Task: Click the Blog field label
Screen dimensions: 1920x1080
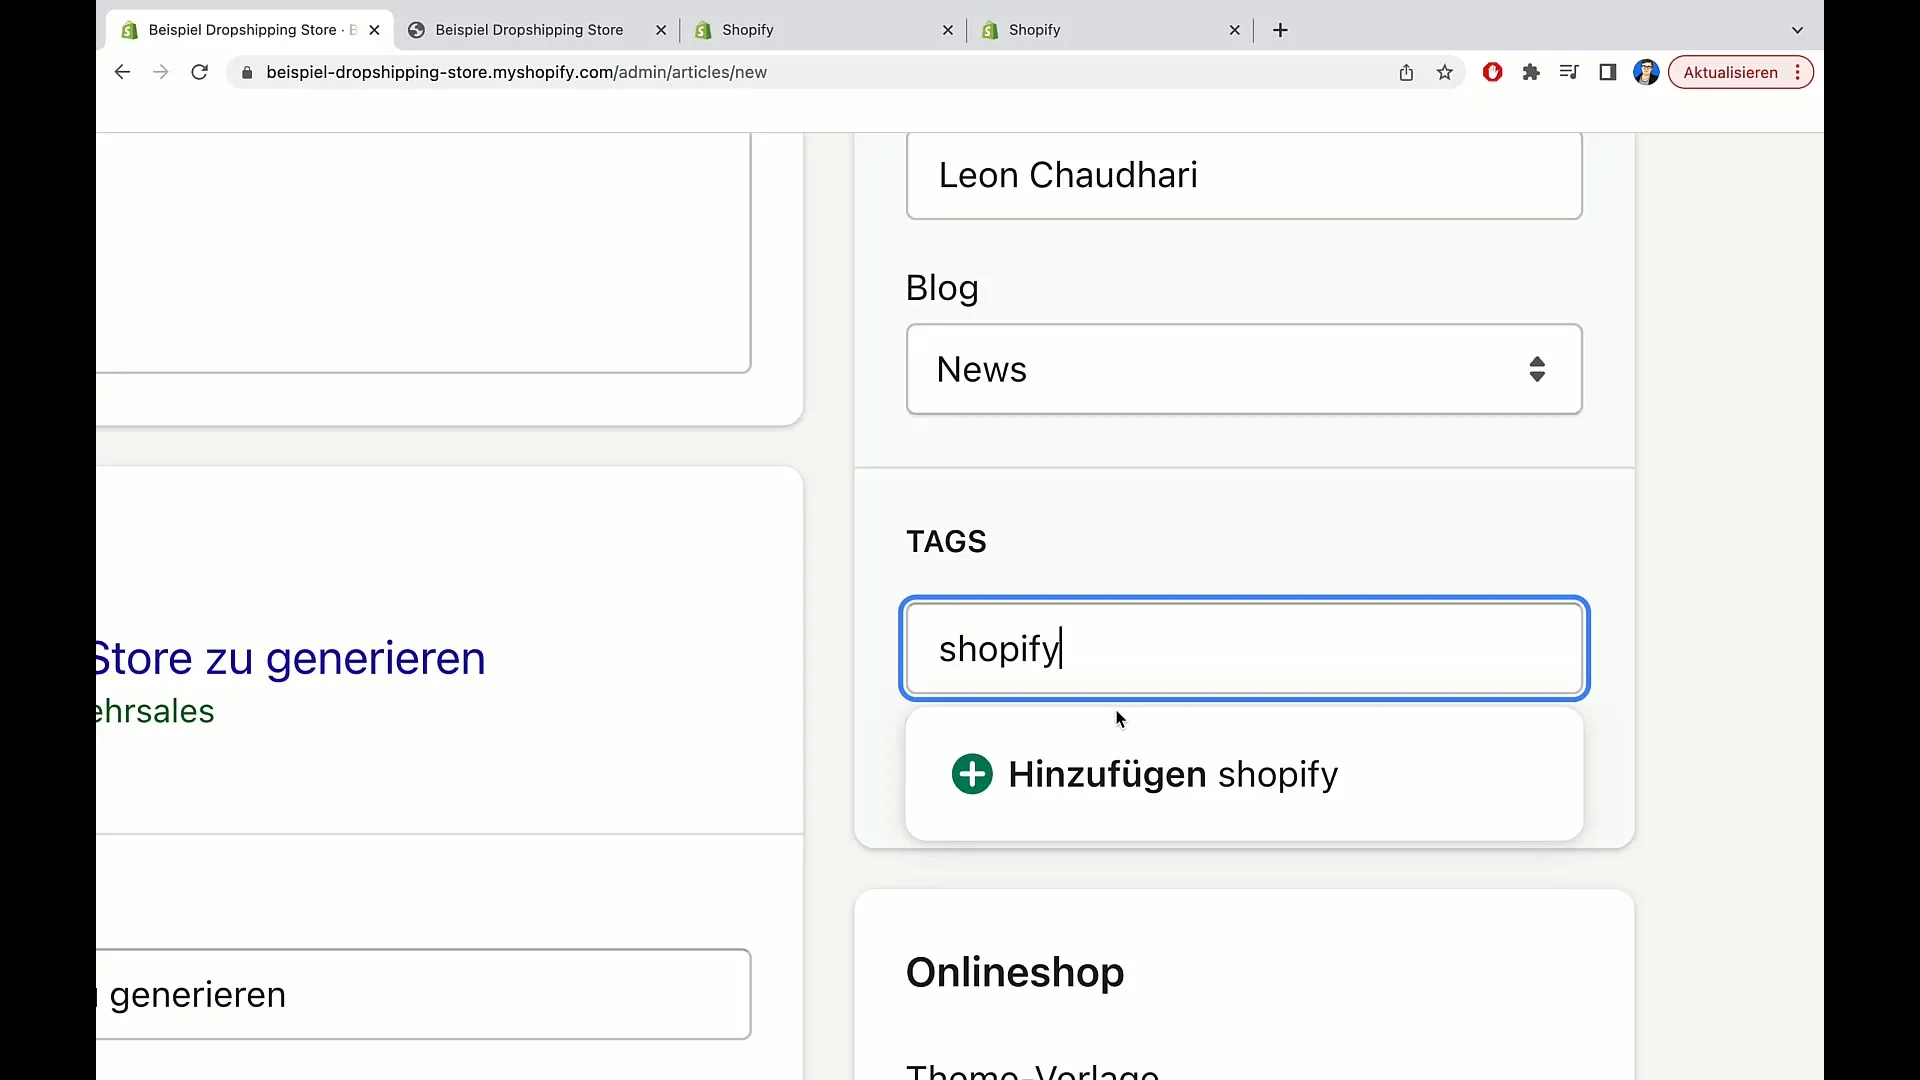Action: (942, 288)
